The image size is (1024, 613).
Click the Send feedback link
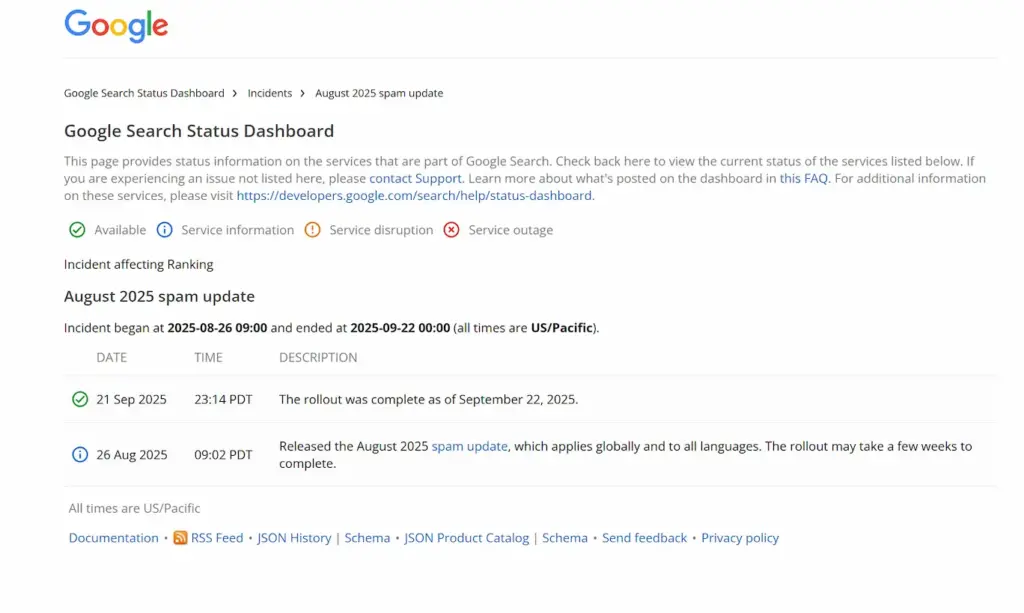644,538
